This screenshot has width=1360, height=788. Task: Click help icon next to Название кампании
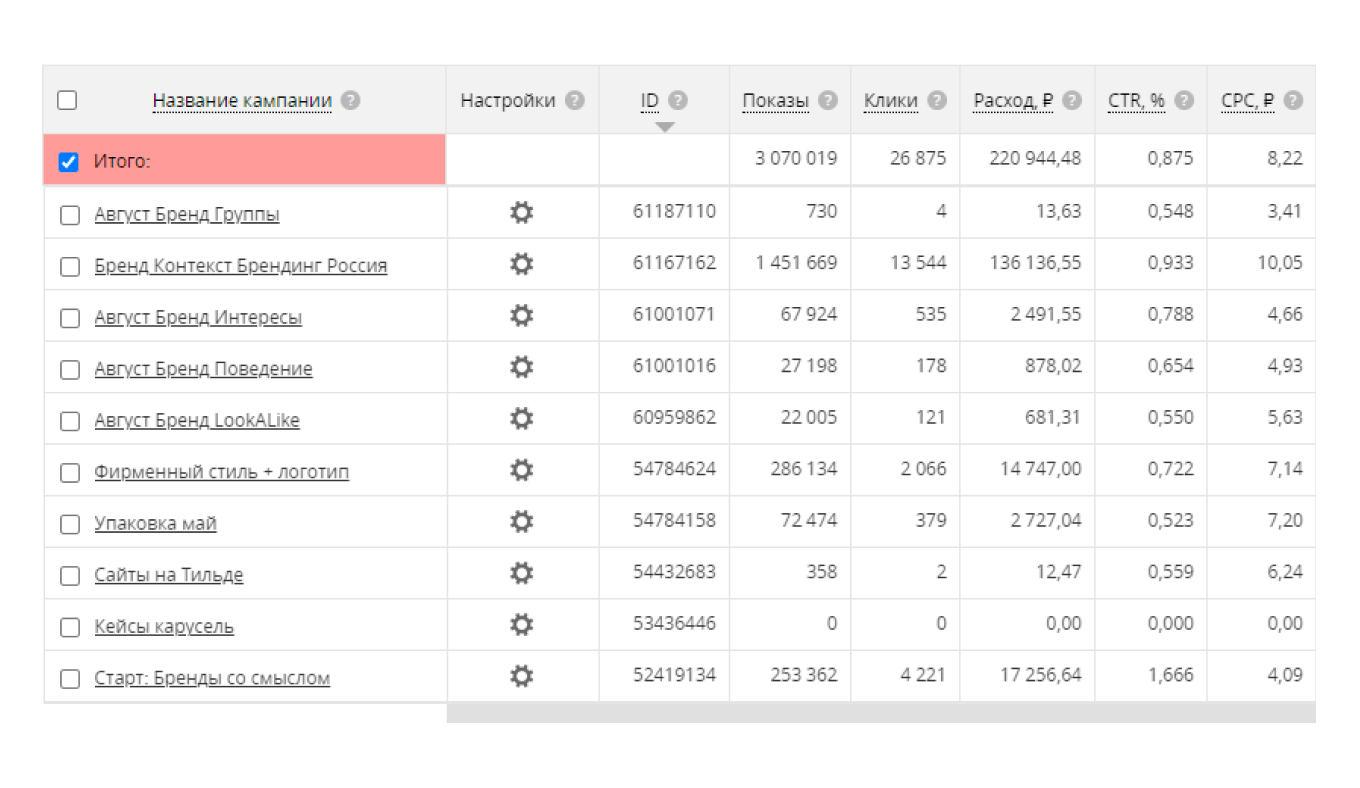click(350, 101)
